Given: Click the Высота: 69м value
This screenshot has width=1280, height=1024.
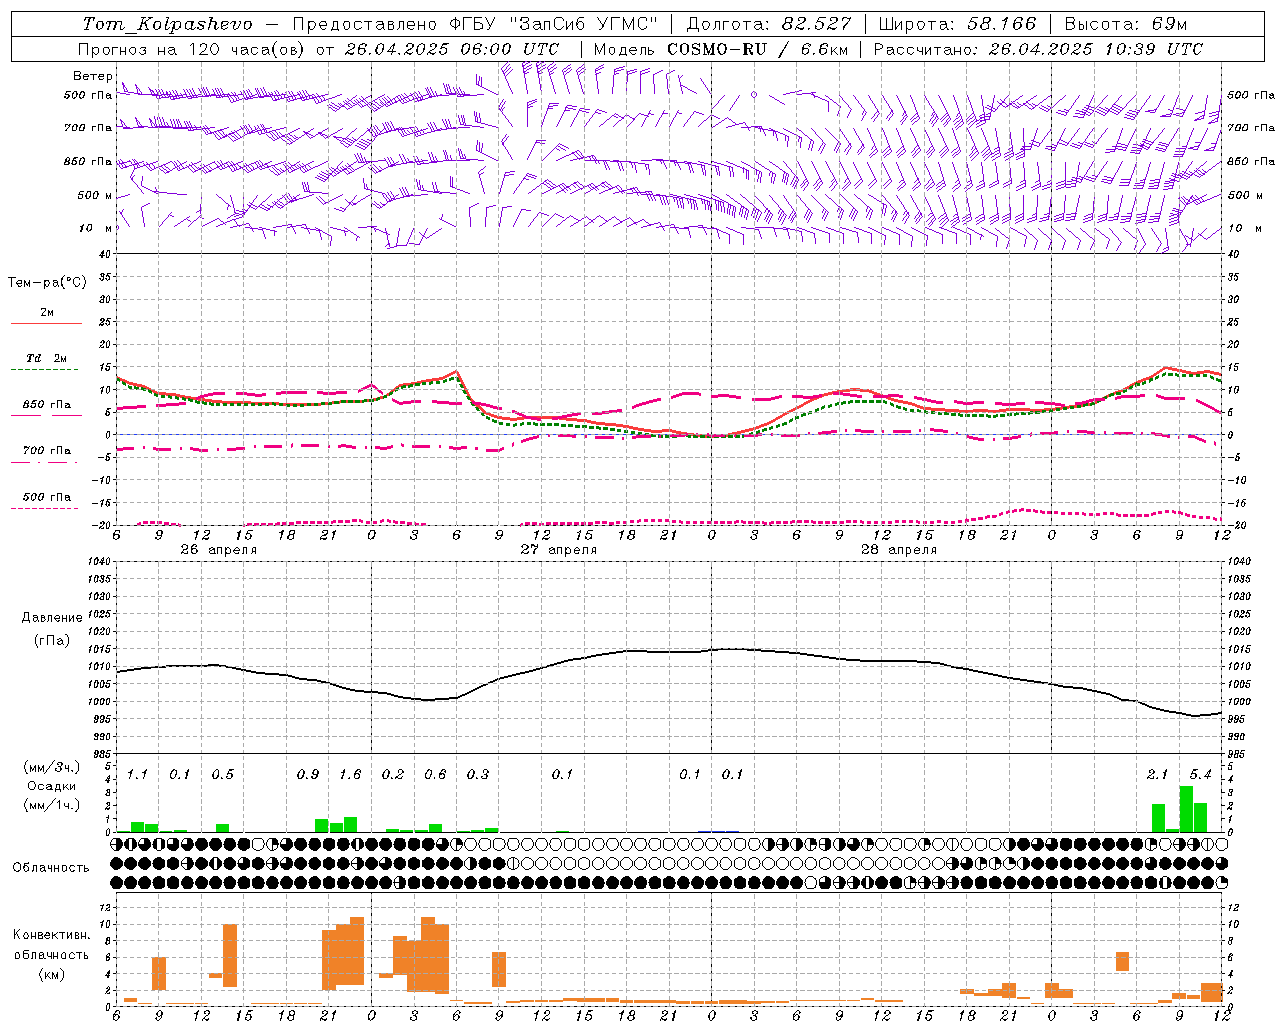Looking at the screenshot, I should point(1126,24).
